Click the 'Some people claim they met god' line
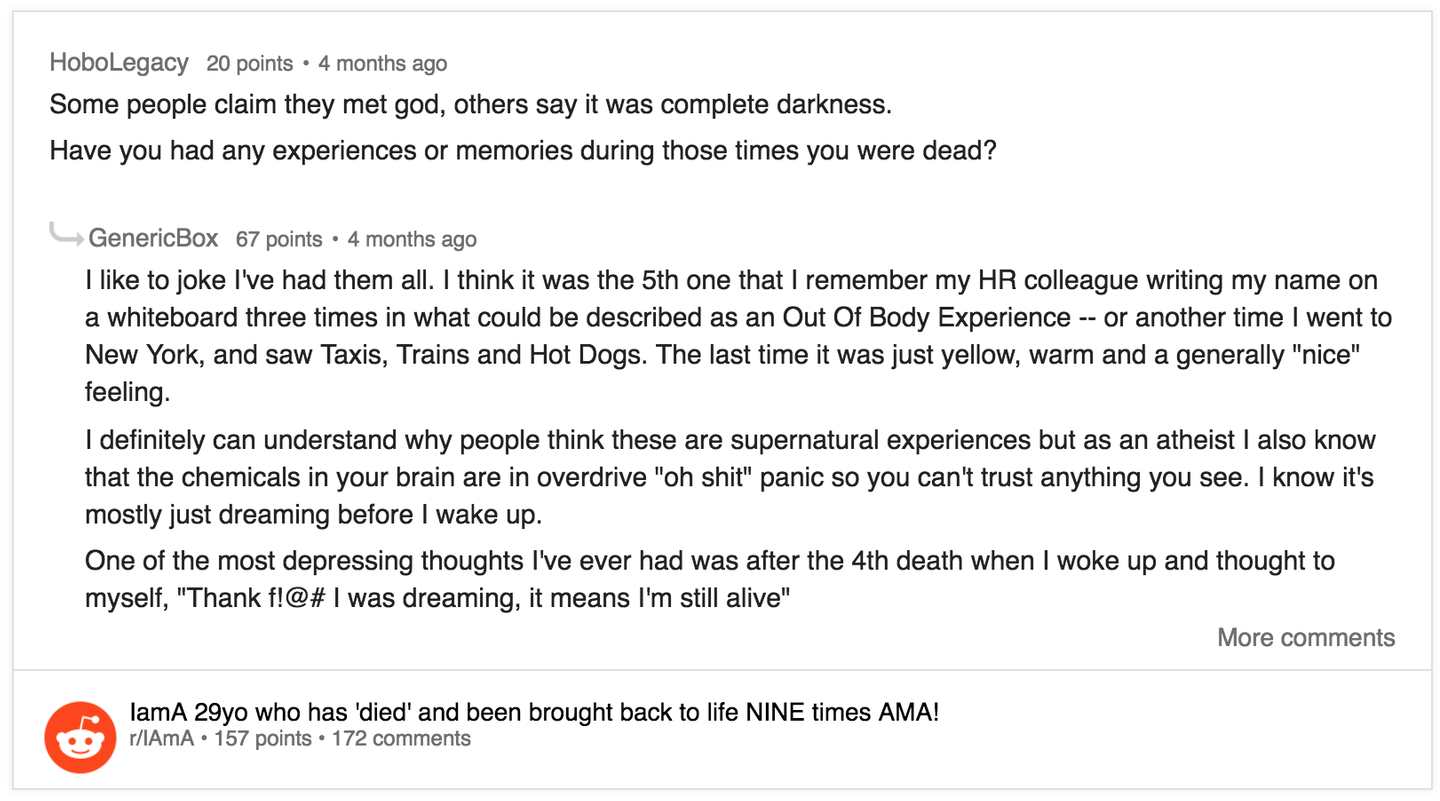This screenshot has height=801, width=1440. point(470,104)
